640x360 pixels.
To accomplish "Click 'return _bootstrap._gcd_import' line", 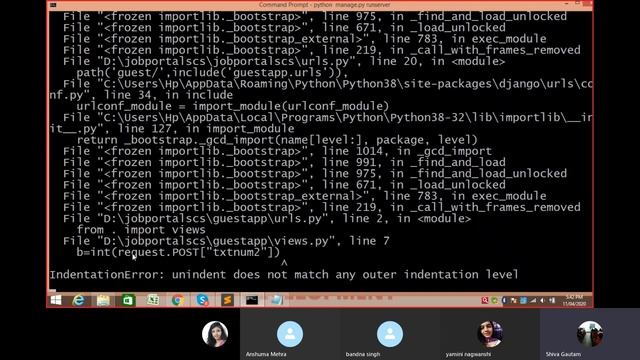I will pyautogui.click(x=277, y=140).
